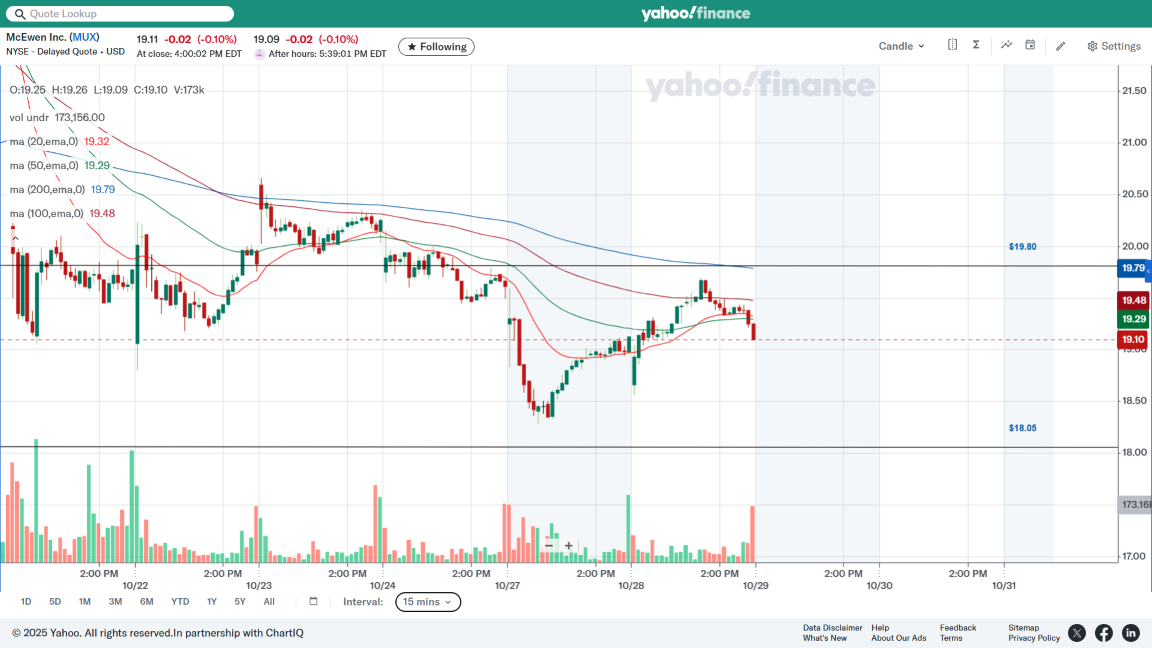This screenshot has width=1152, height=648.
Task: Toggle the Following star button
Action: [x=436, y=47]
